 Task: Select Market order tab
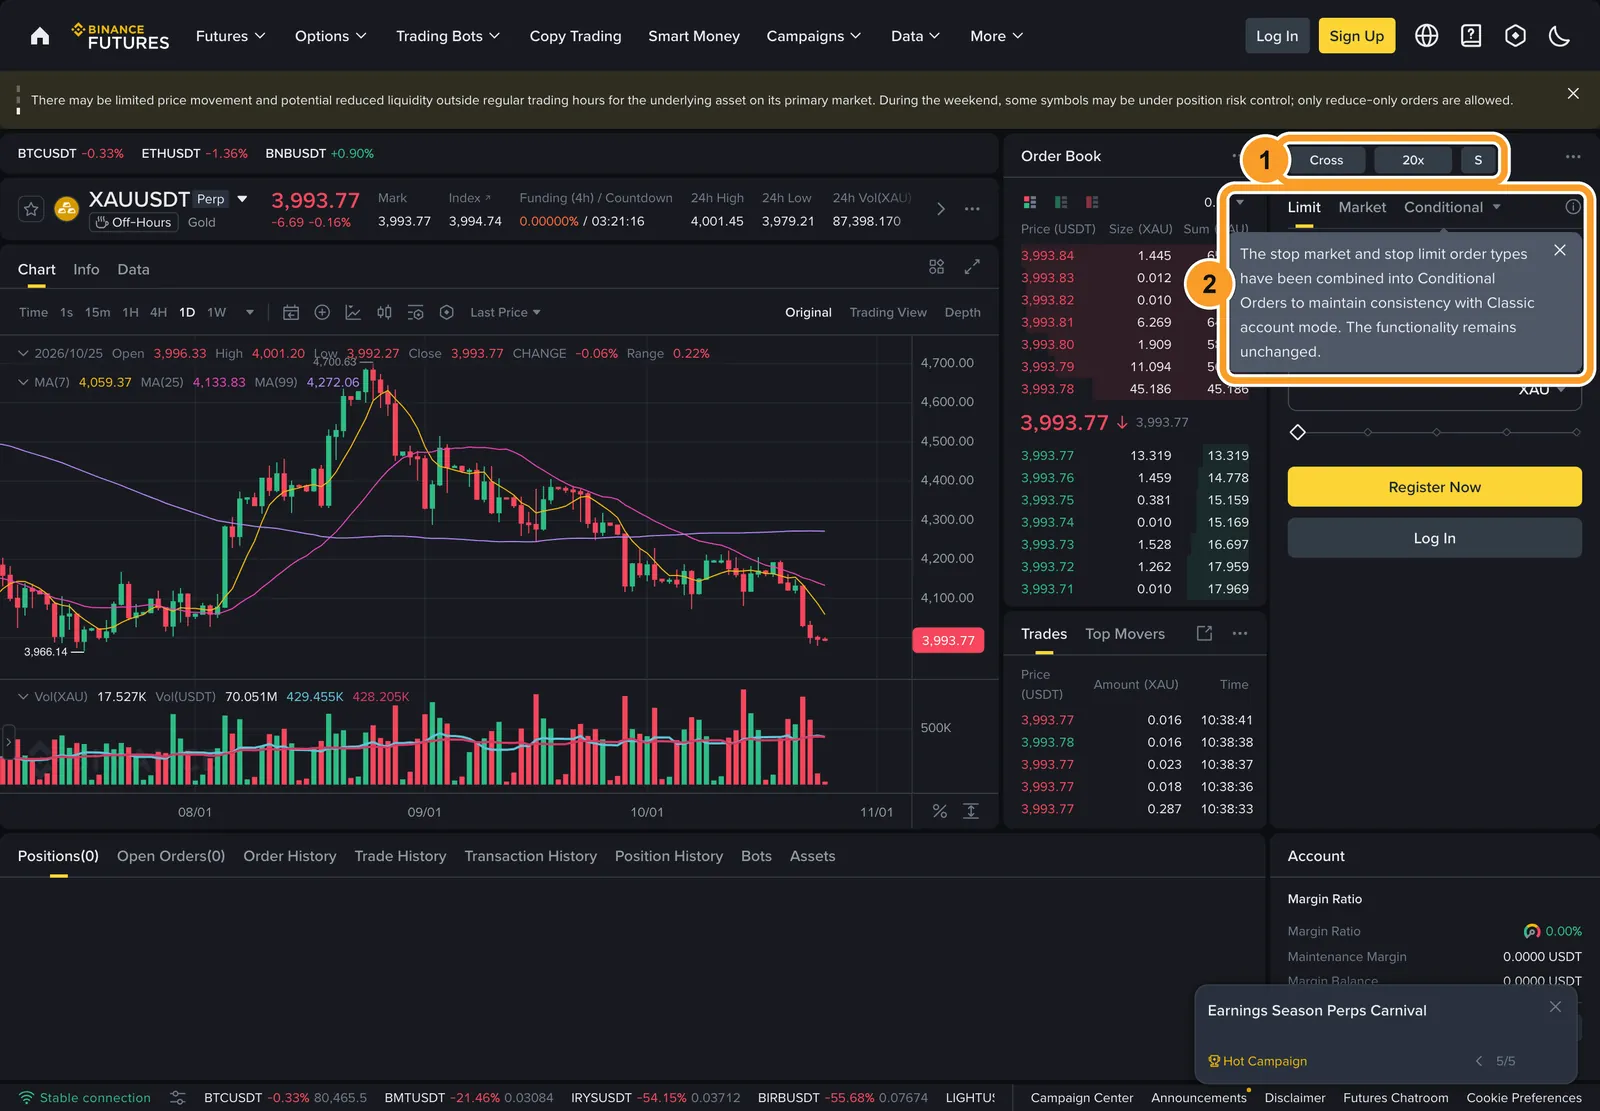(x=1362, y=207)
